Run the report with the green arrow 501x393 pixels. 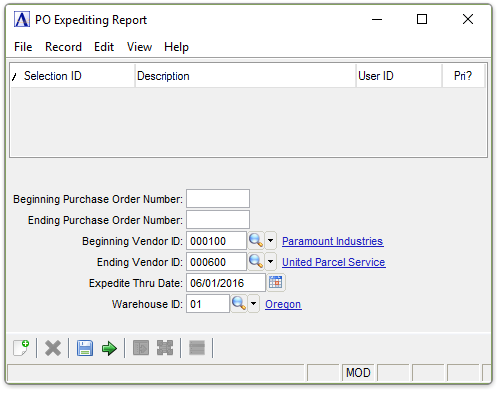pos(109,349)
